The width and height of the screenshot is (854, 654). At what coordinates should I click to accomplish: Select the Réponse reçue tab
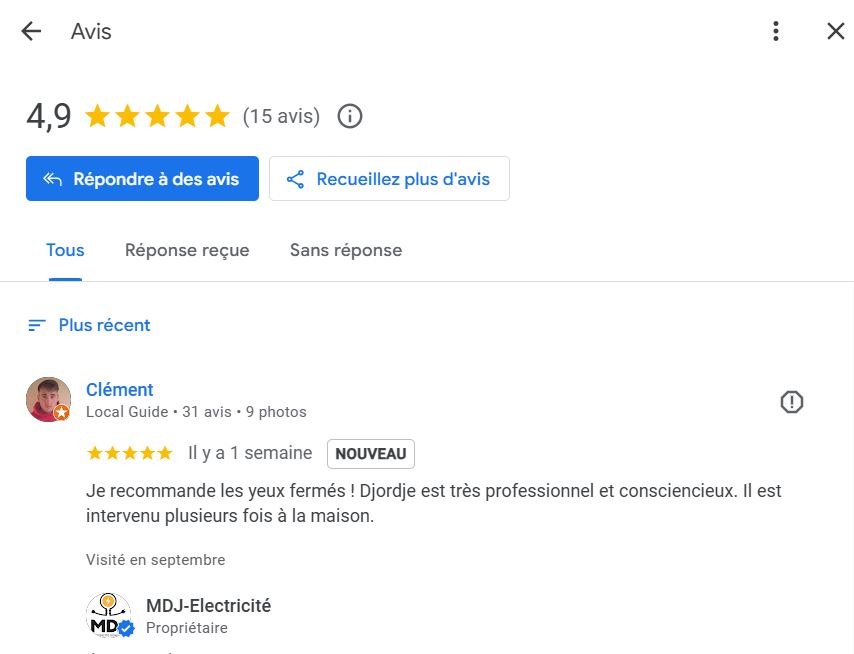187,250
